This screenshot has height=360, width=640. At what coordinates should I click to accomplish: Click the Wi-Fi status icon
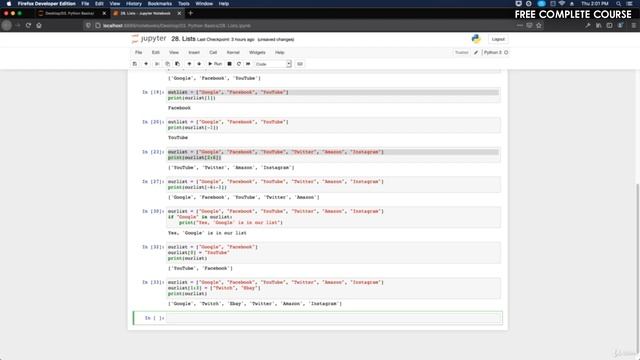(x=562, y=4)
